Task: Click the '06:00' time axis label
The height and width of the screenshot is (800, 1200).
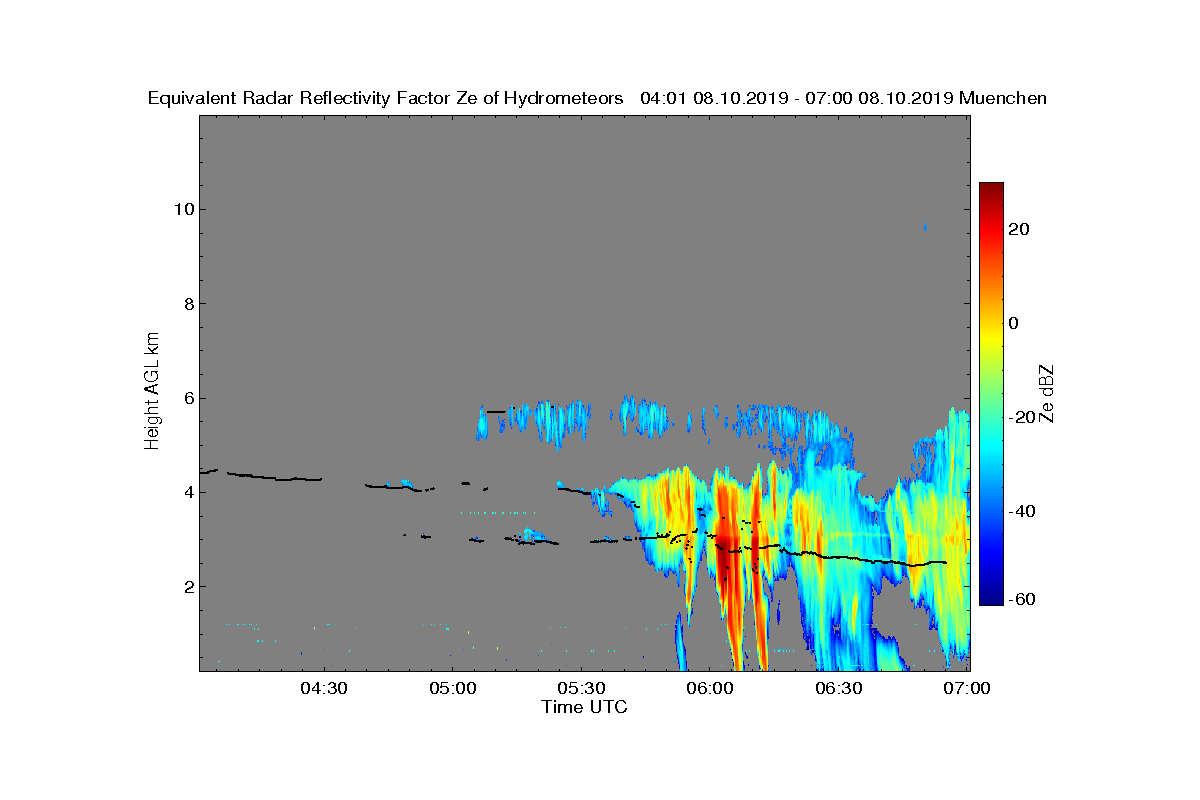Action: point(710,689)
